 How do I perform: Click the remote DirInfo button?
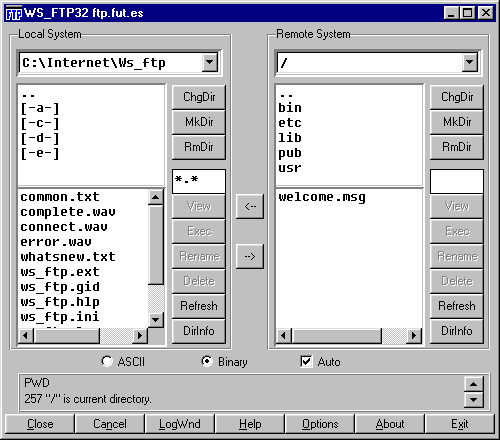coord(457,331)
